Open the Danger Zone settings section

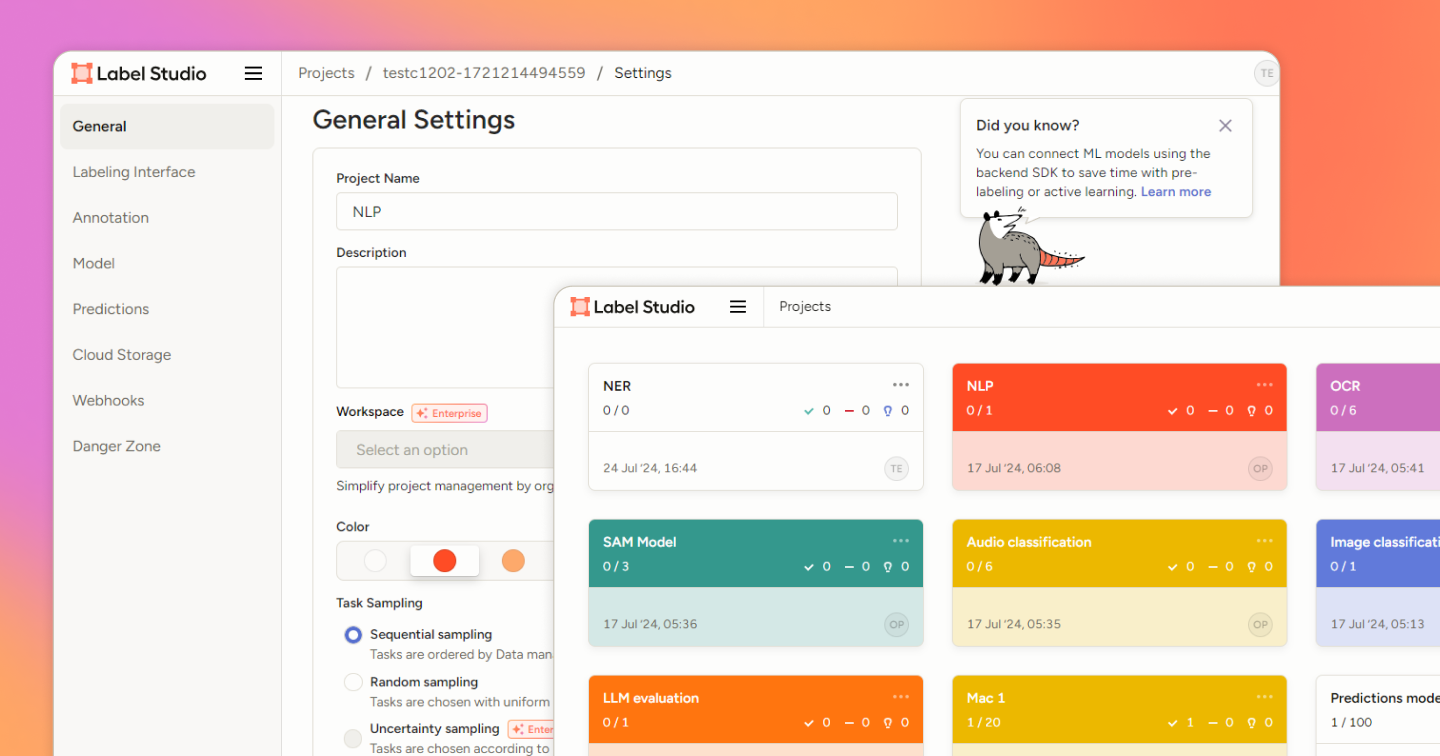[x=116, y=446]
